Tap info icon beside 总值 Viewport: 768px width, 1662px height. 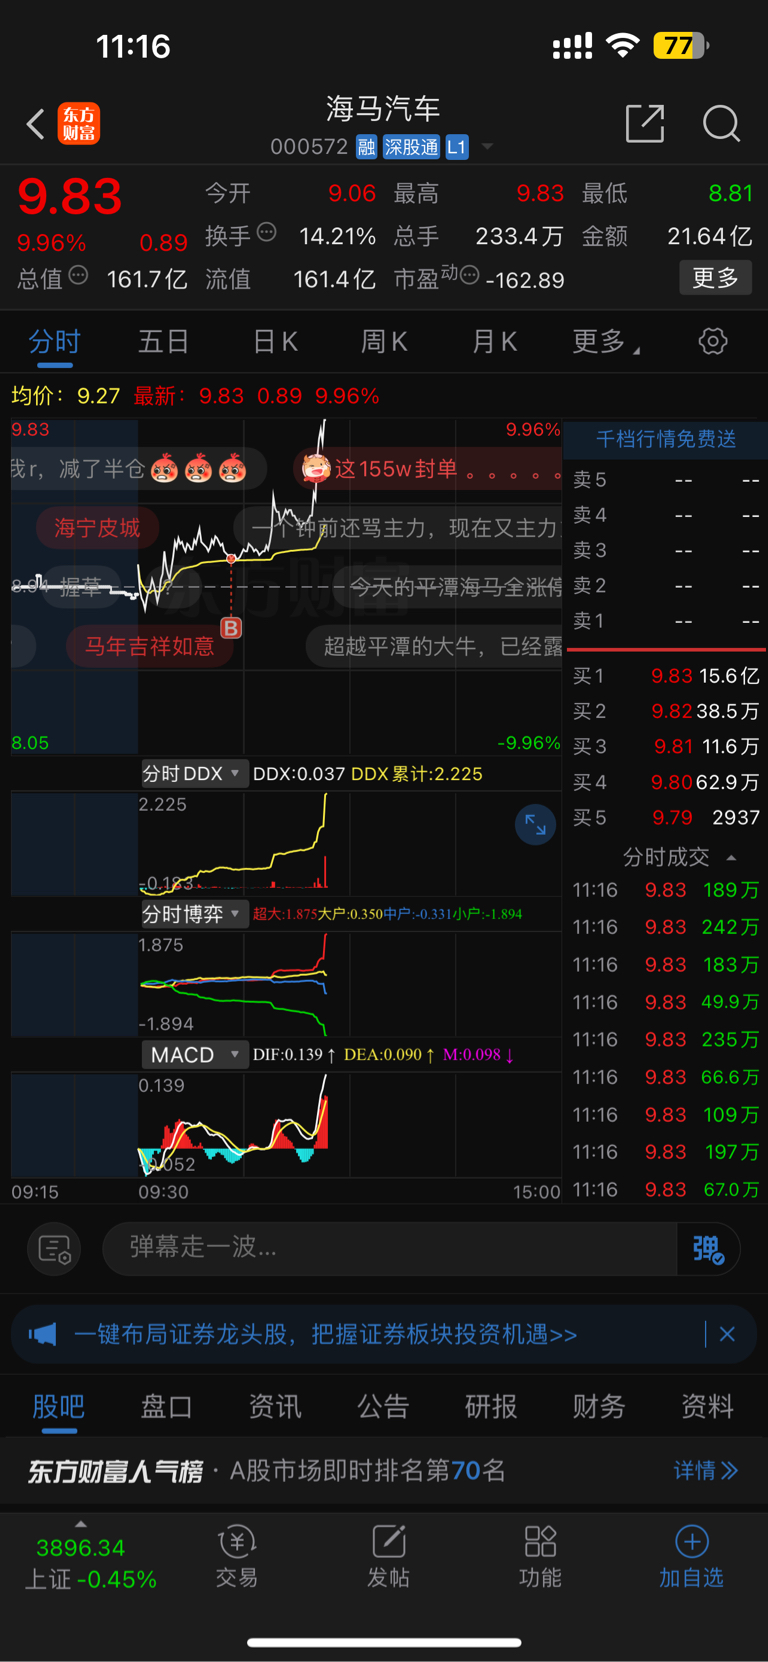click(x=78, y=275)
